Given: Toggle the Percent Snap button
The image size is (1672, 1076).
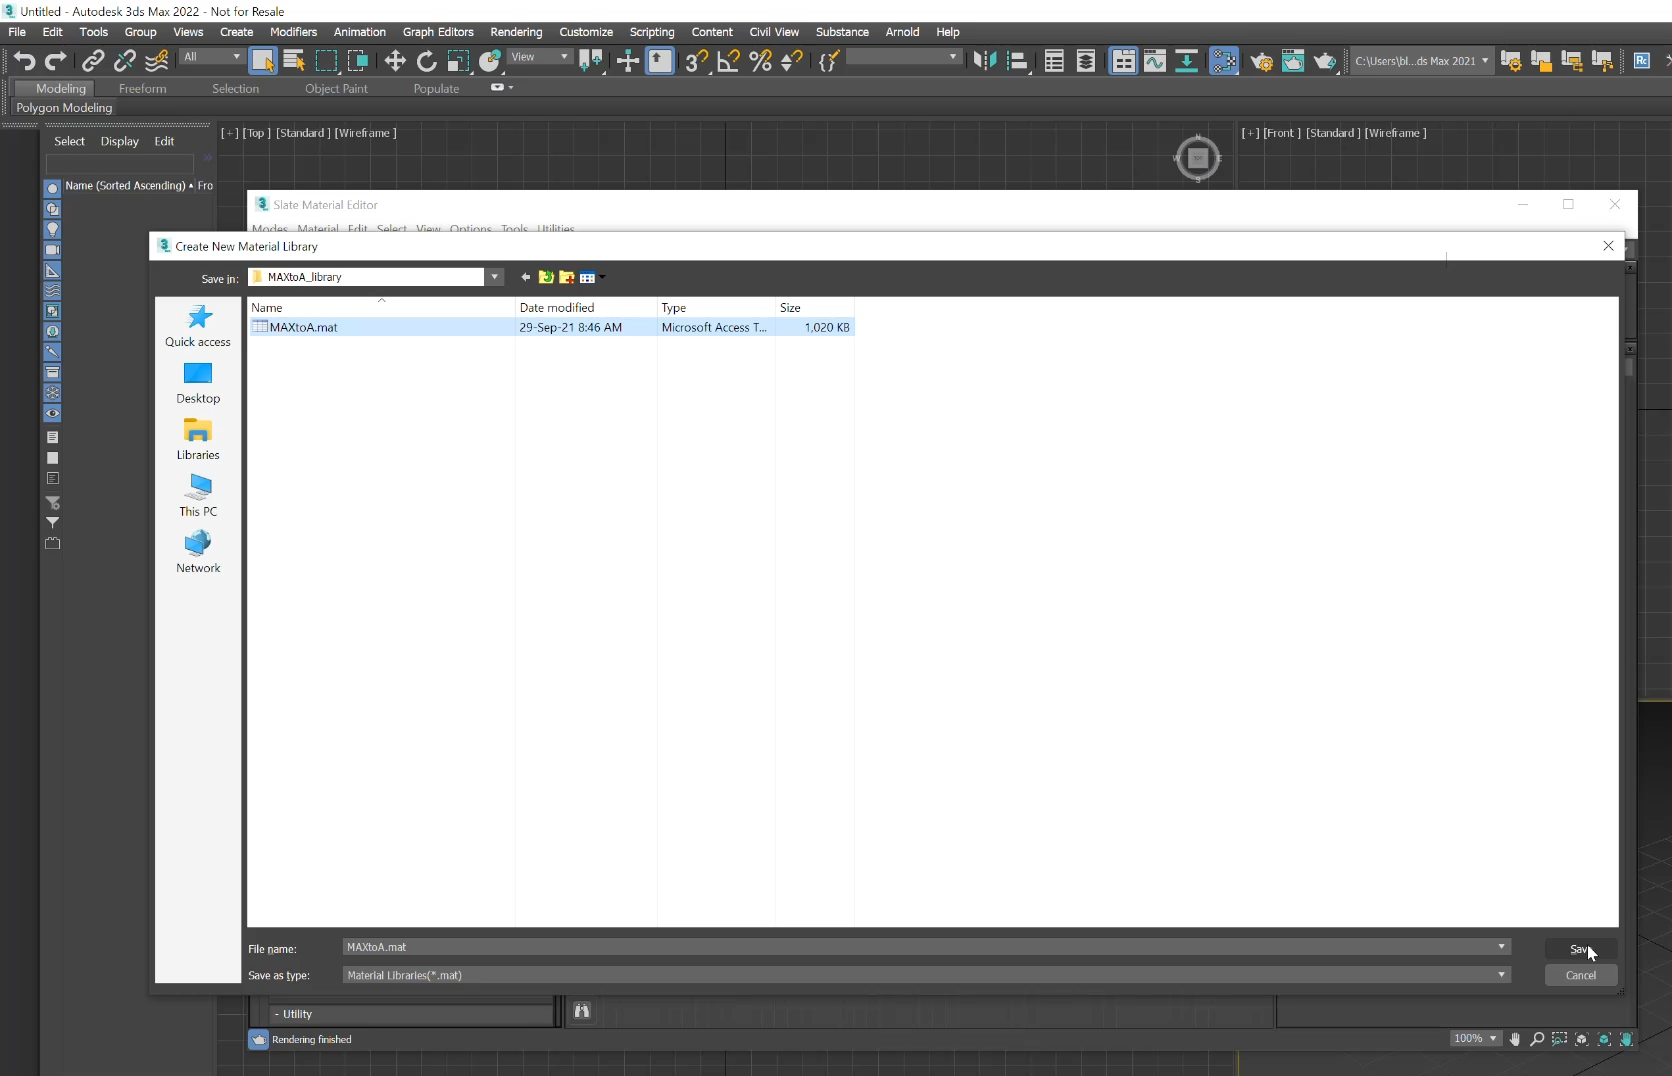Looking at the screenshot, I should (761, 61).
